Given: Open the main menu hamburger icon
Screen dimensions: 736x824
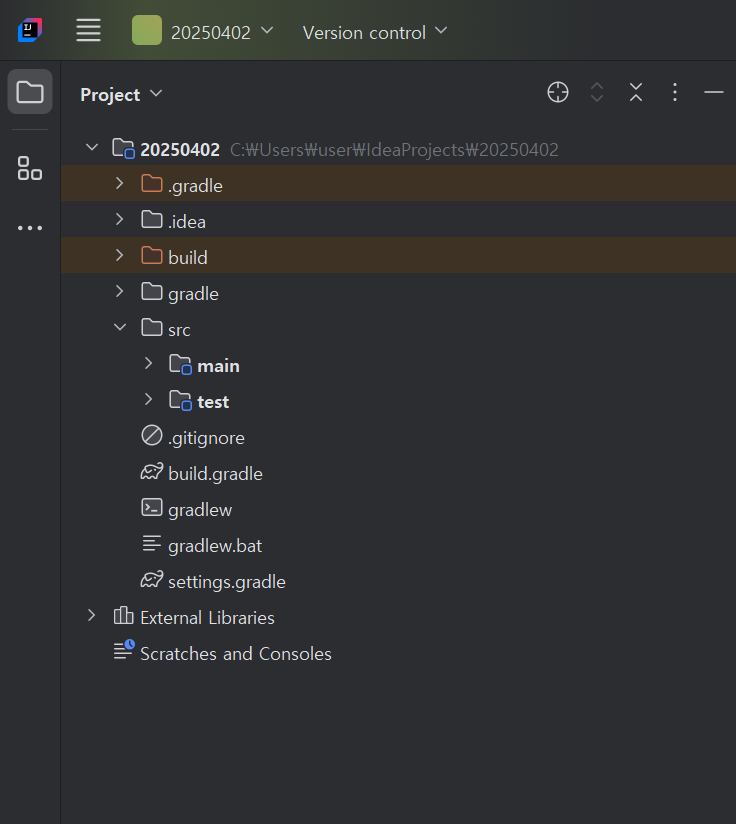Looking at the screenshot, I should pyautogui.click(x=89, y=31).
